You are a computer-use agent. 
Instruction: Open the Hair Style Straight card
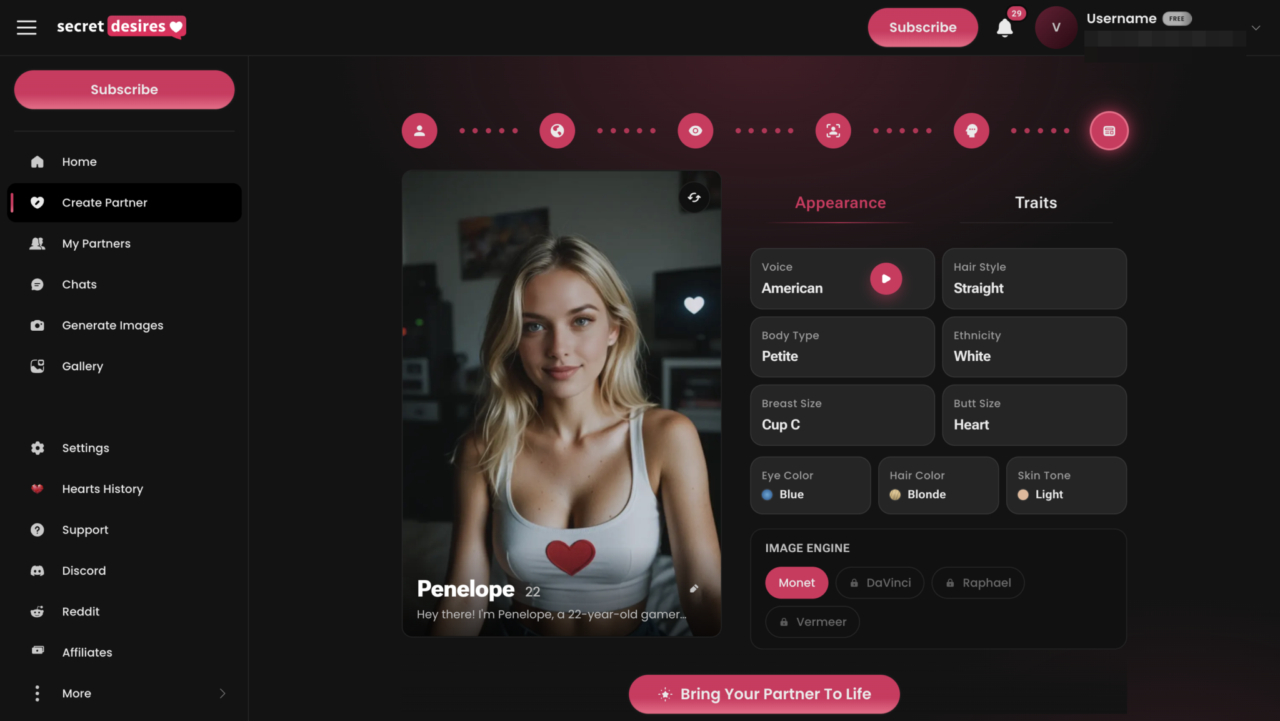click(1034, 279)
